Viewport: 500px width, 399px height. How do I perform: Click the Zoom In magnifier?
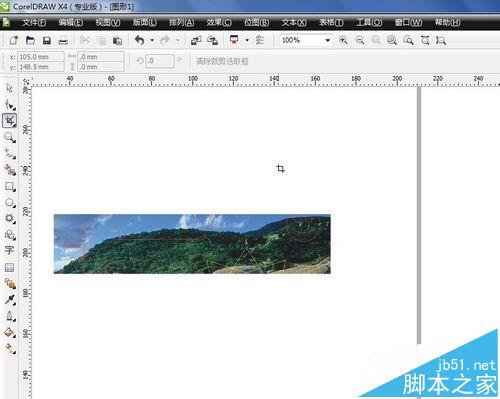[343, 40]
